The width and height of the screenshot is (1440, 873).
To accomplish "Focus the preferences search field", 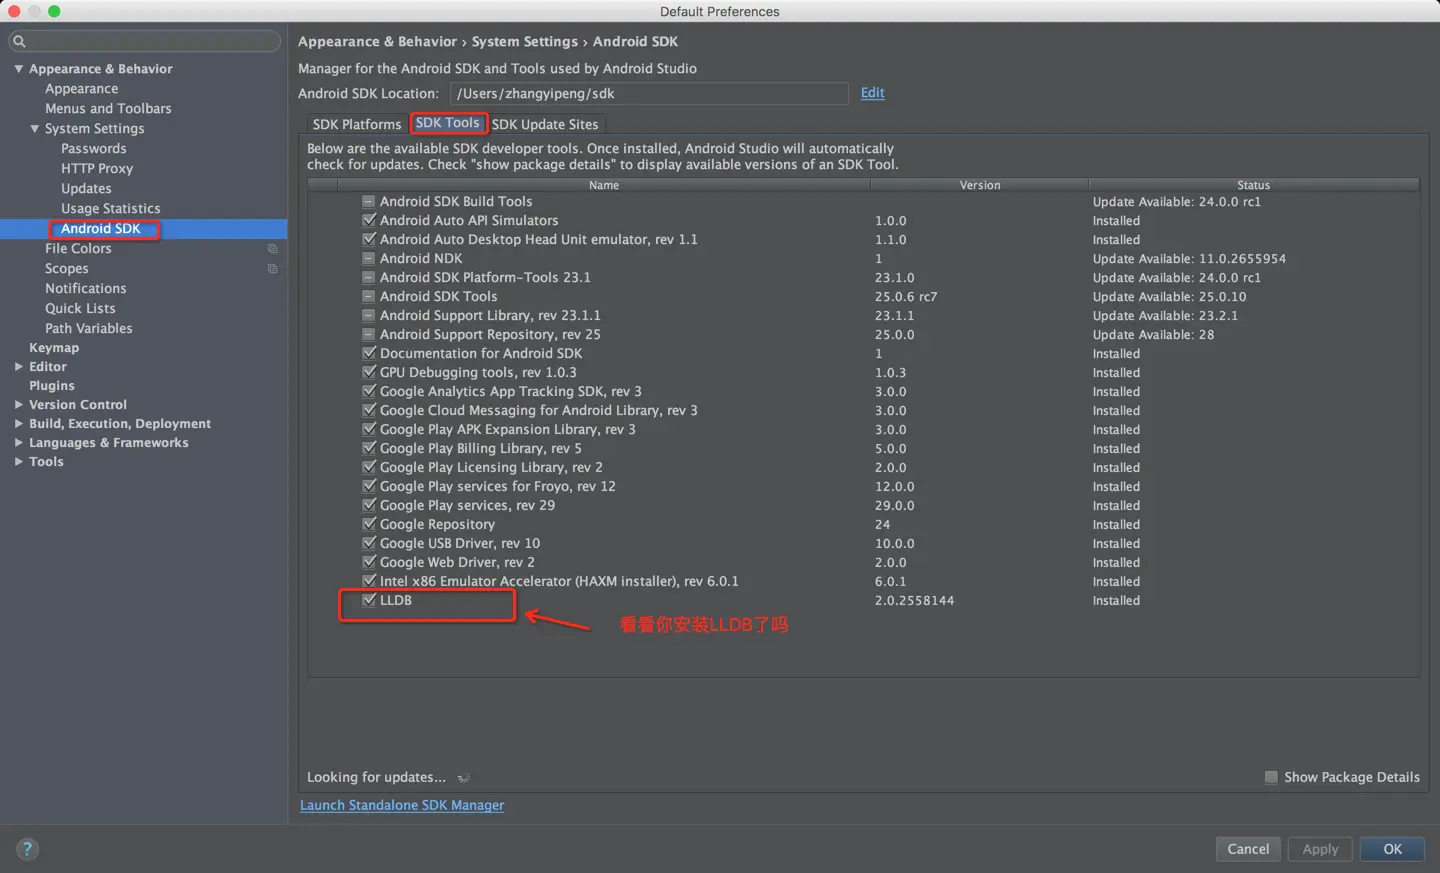I will (x=144, y=41).
